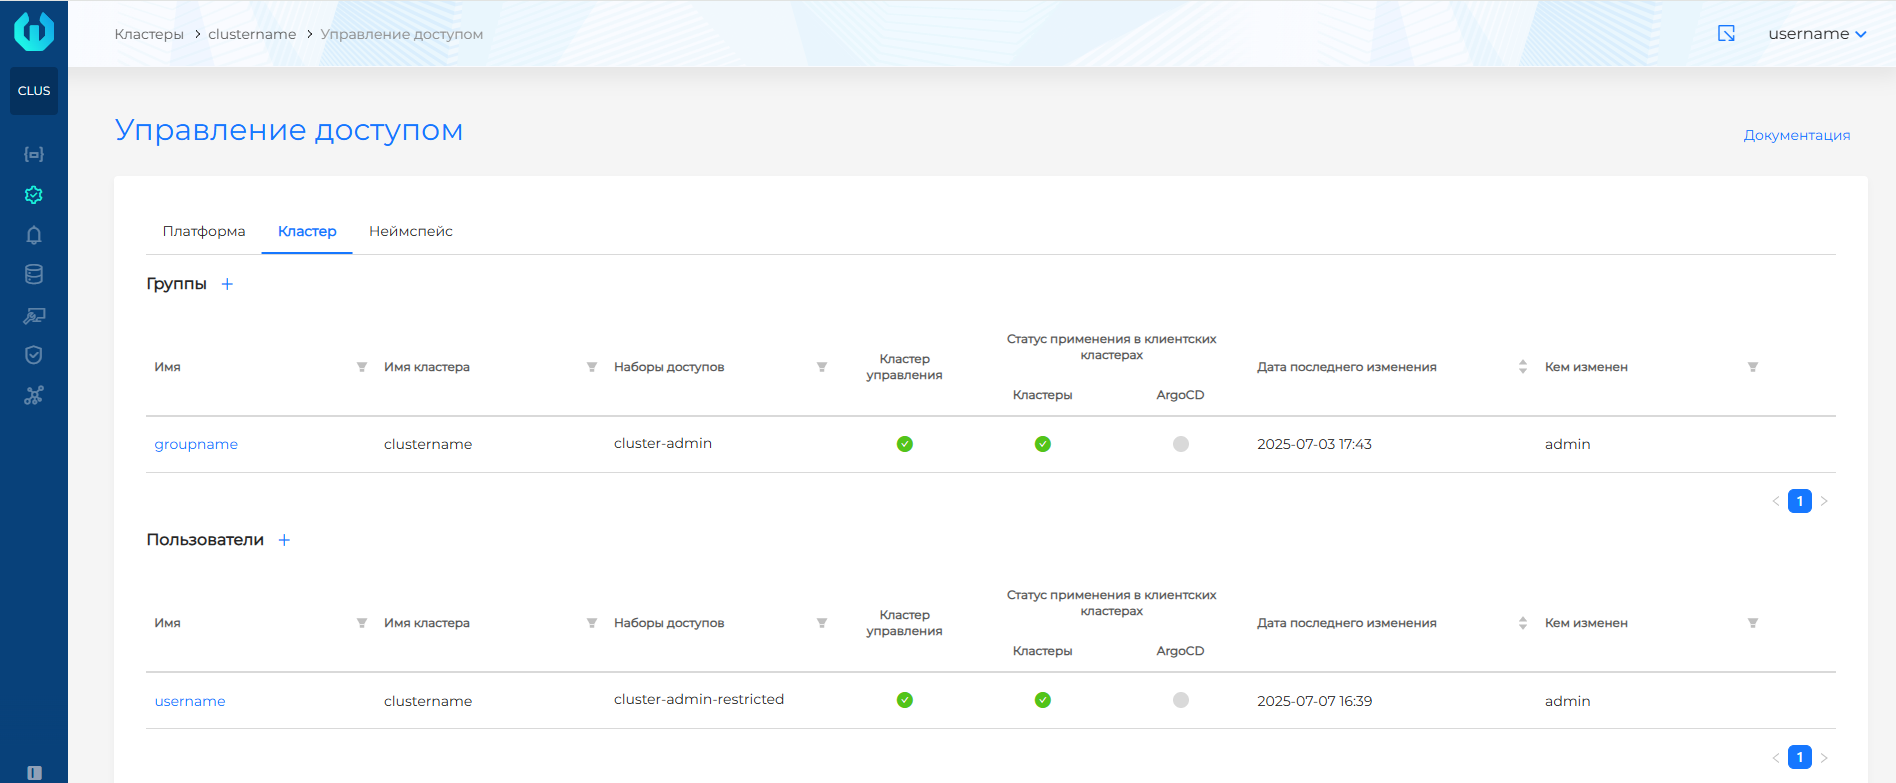The width and height of the screenshot is (1896, 783).
Task: Click the 2025-07-03 17:43 date cell
Action: (1314, 444)
